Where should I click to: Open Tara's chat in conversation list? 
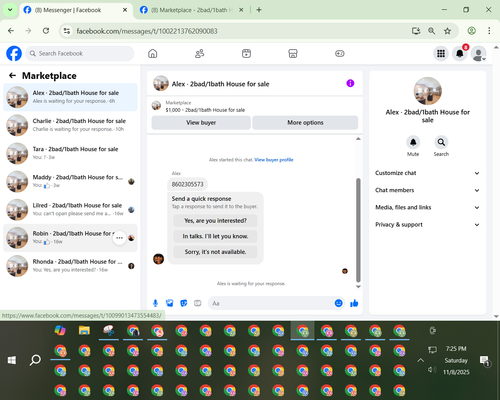(70, 153)
